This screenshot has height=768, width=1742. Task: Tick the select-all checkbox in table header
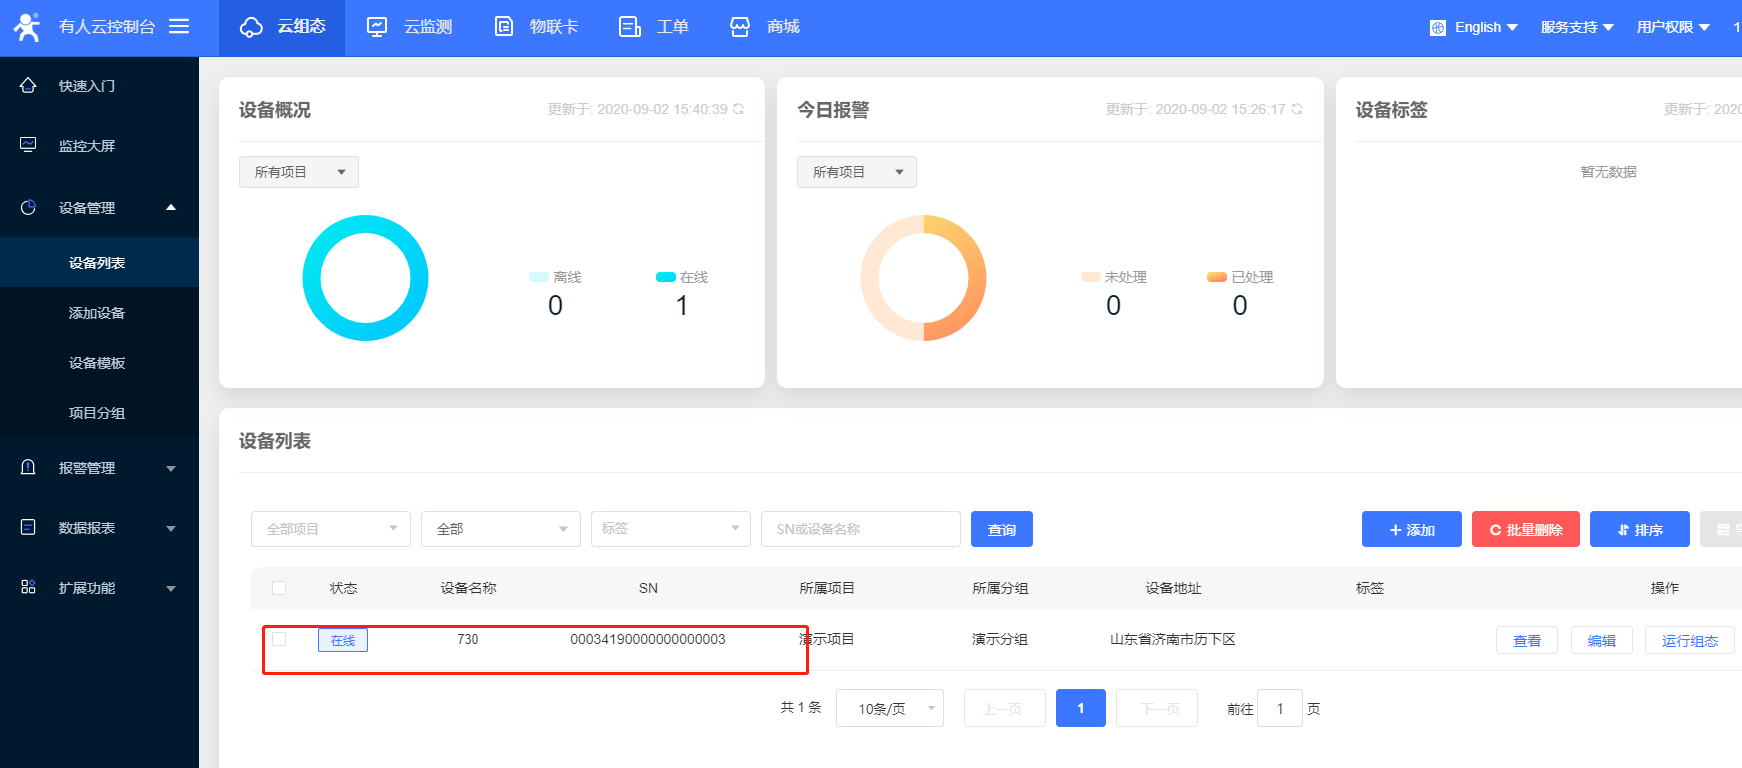click(279, 588)
